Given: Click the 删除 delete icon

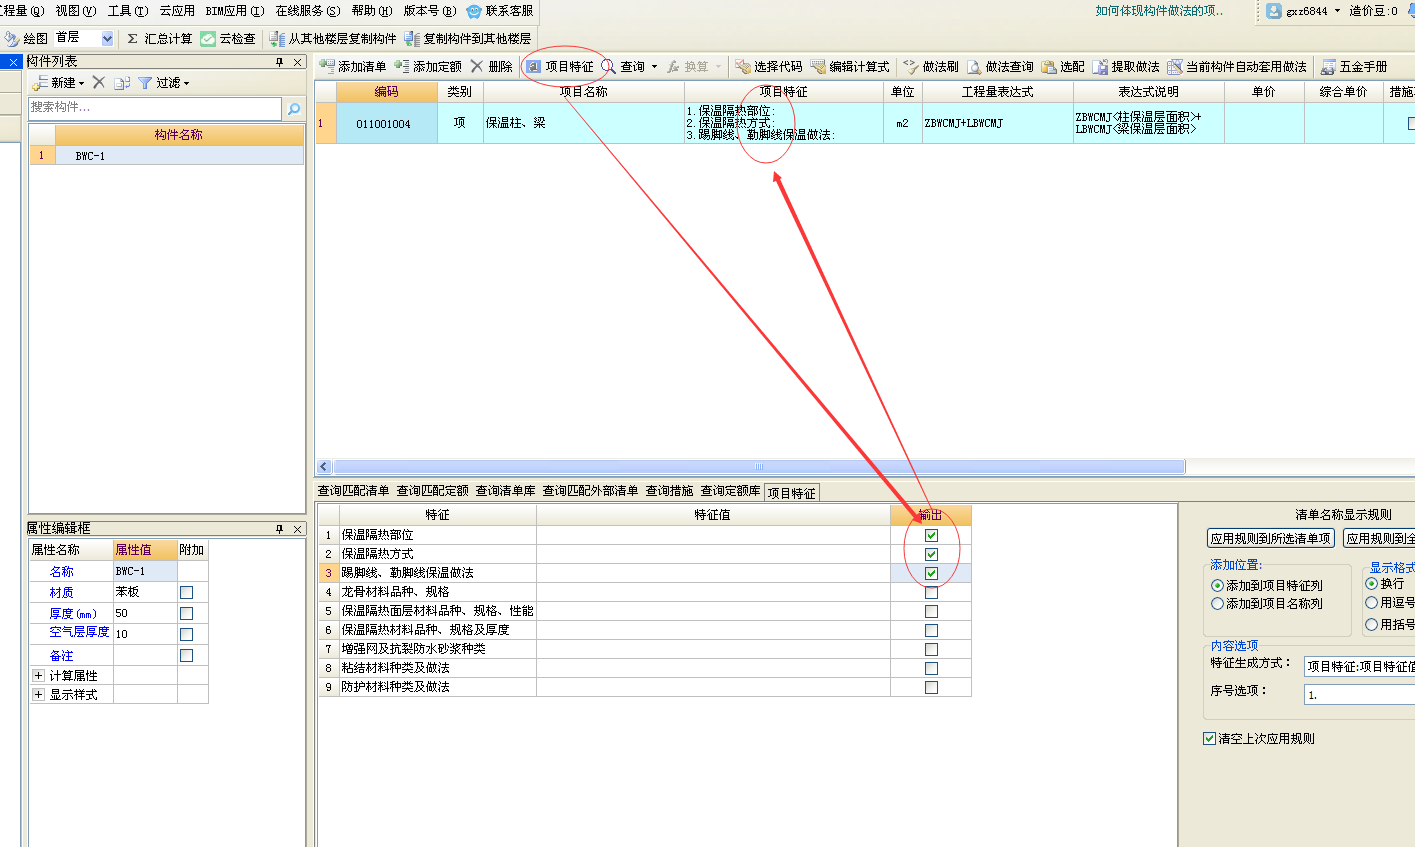Looking at the screenshot, I should [x=477, y=66].
